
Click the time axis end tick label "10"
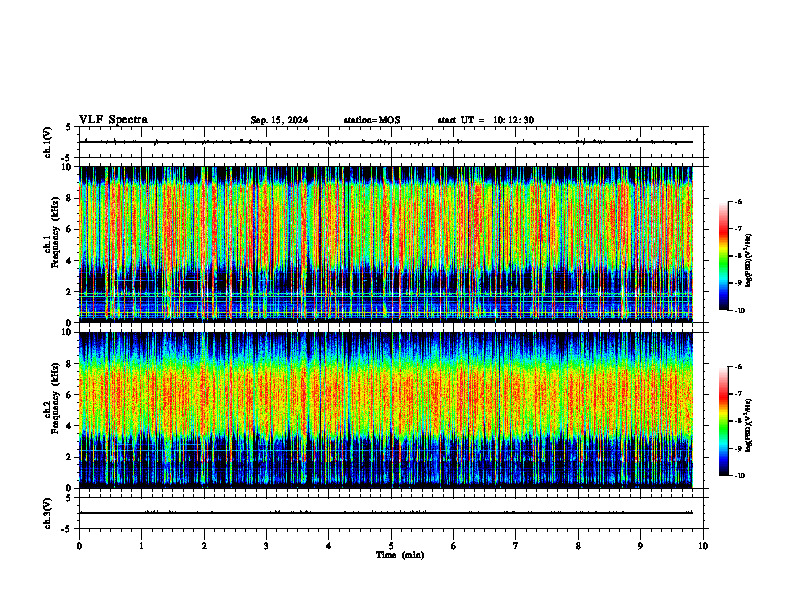[703, 546]
